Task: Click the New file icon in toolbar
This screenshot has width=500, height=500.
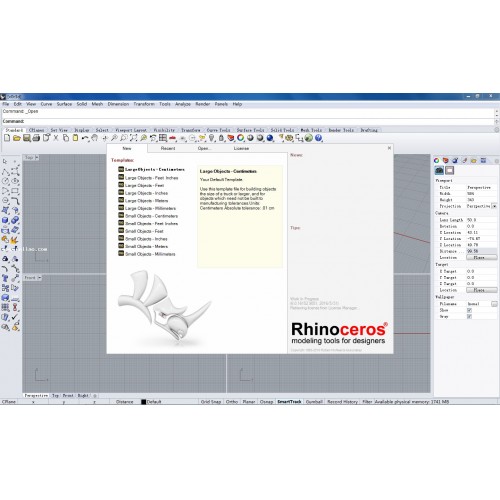Action: click(7, 138)
